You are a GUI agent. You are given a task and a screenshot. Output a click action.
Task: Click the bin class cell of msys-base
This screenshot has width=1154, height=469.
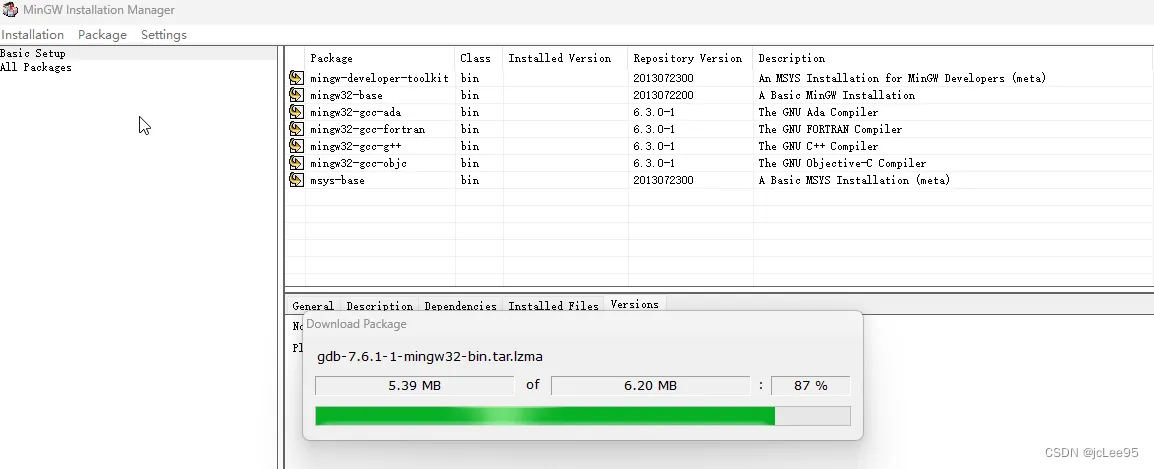[x=470, y=180]
